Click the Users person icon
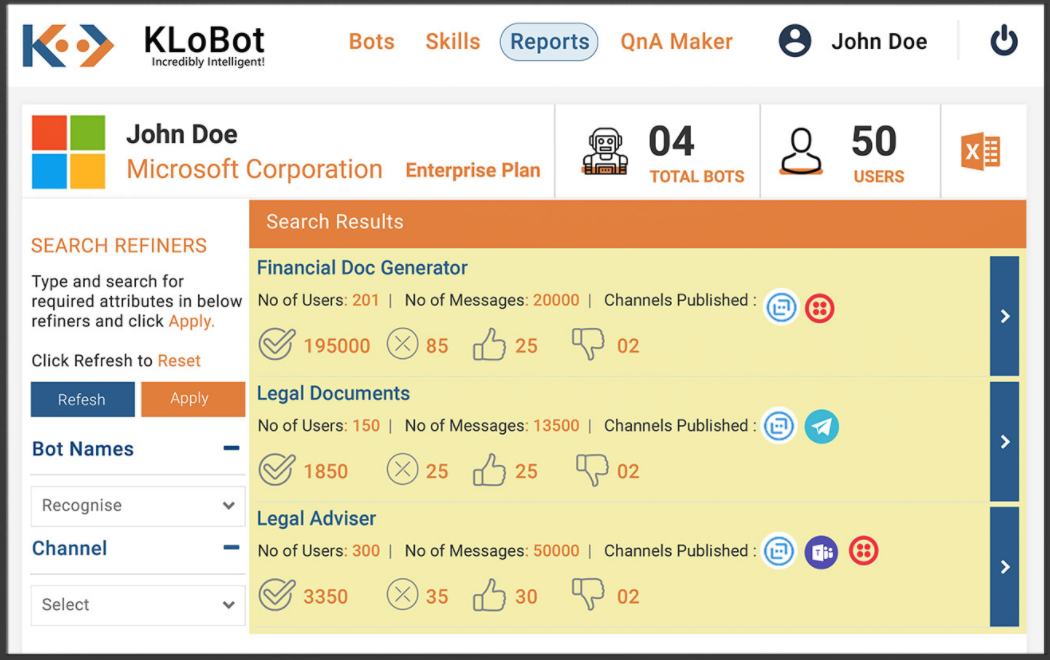 tap(801, 152)
